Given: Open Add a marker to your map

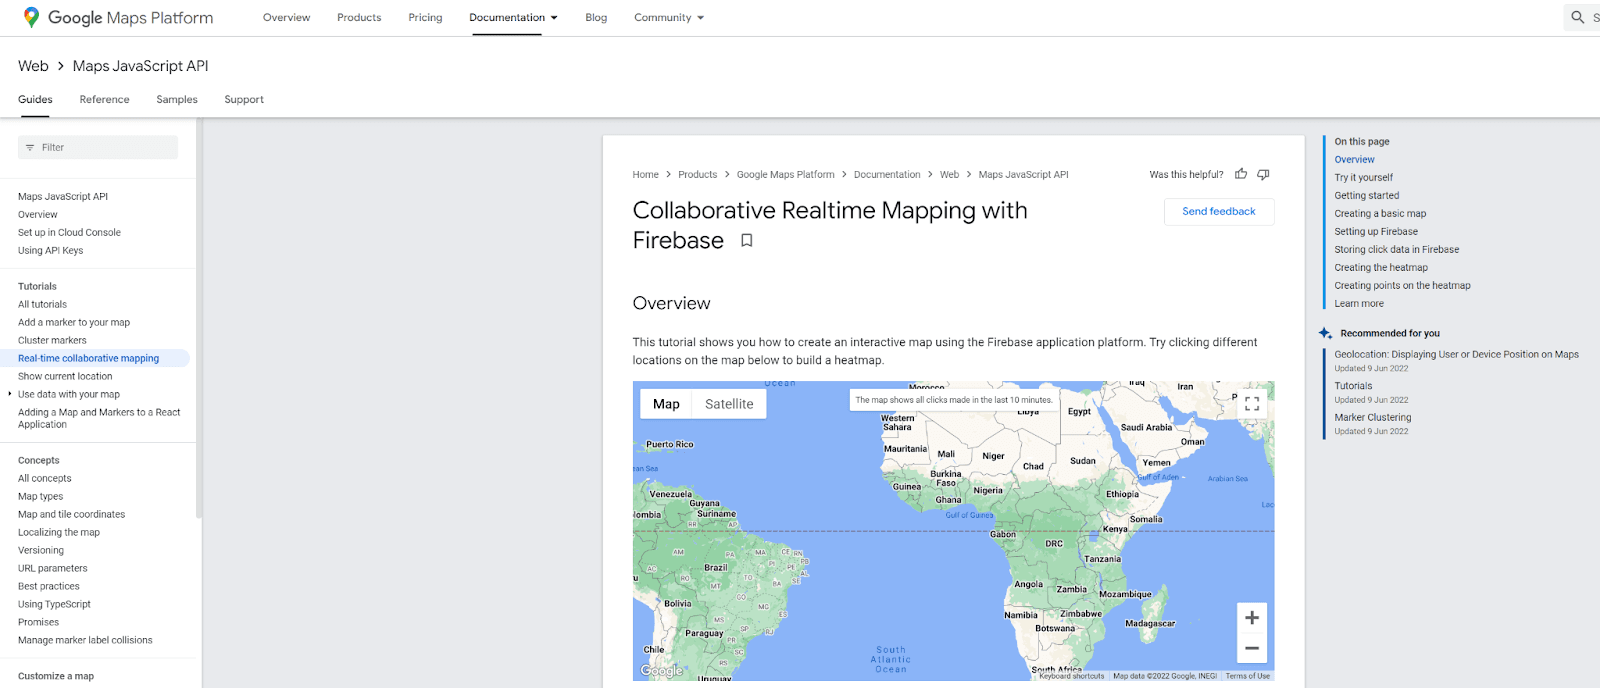Looking at the screenshot, I should coord(74,323).
